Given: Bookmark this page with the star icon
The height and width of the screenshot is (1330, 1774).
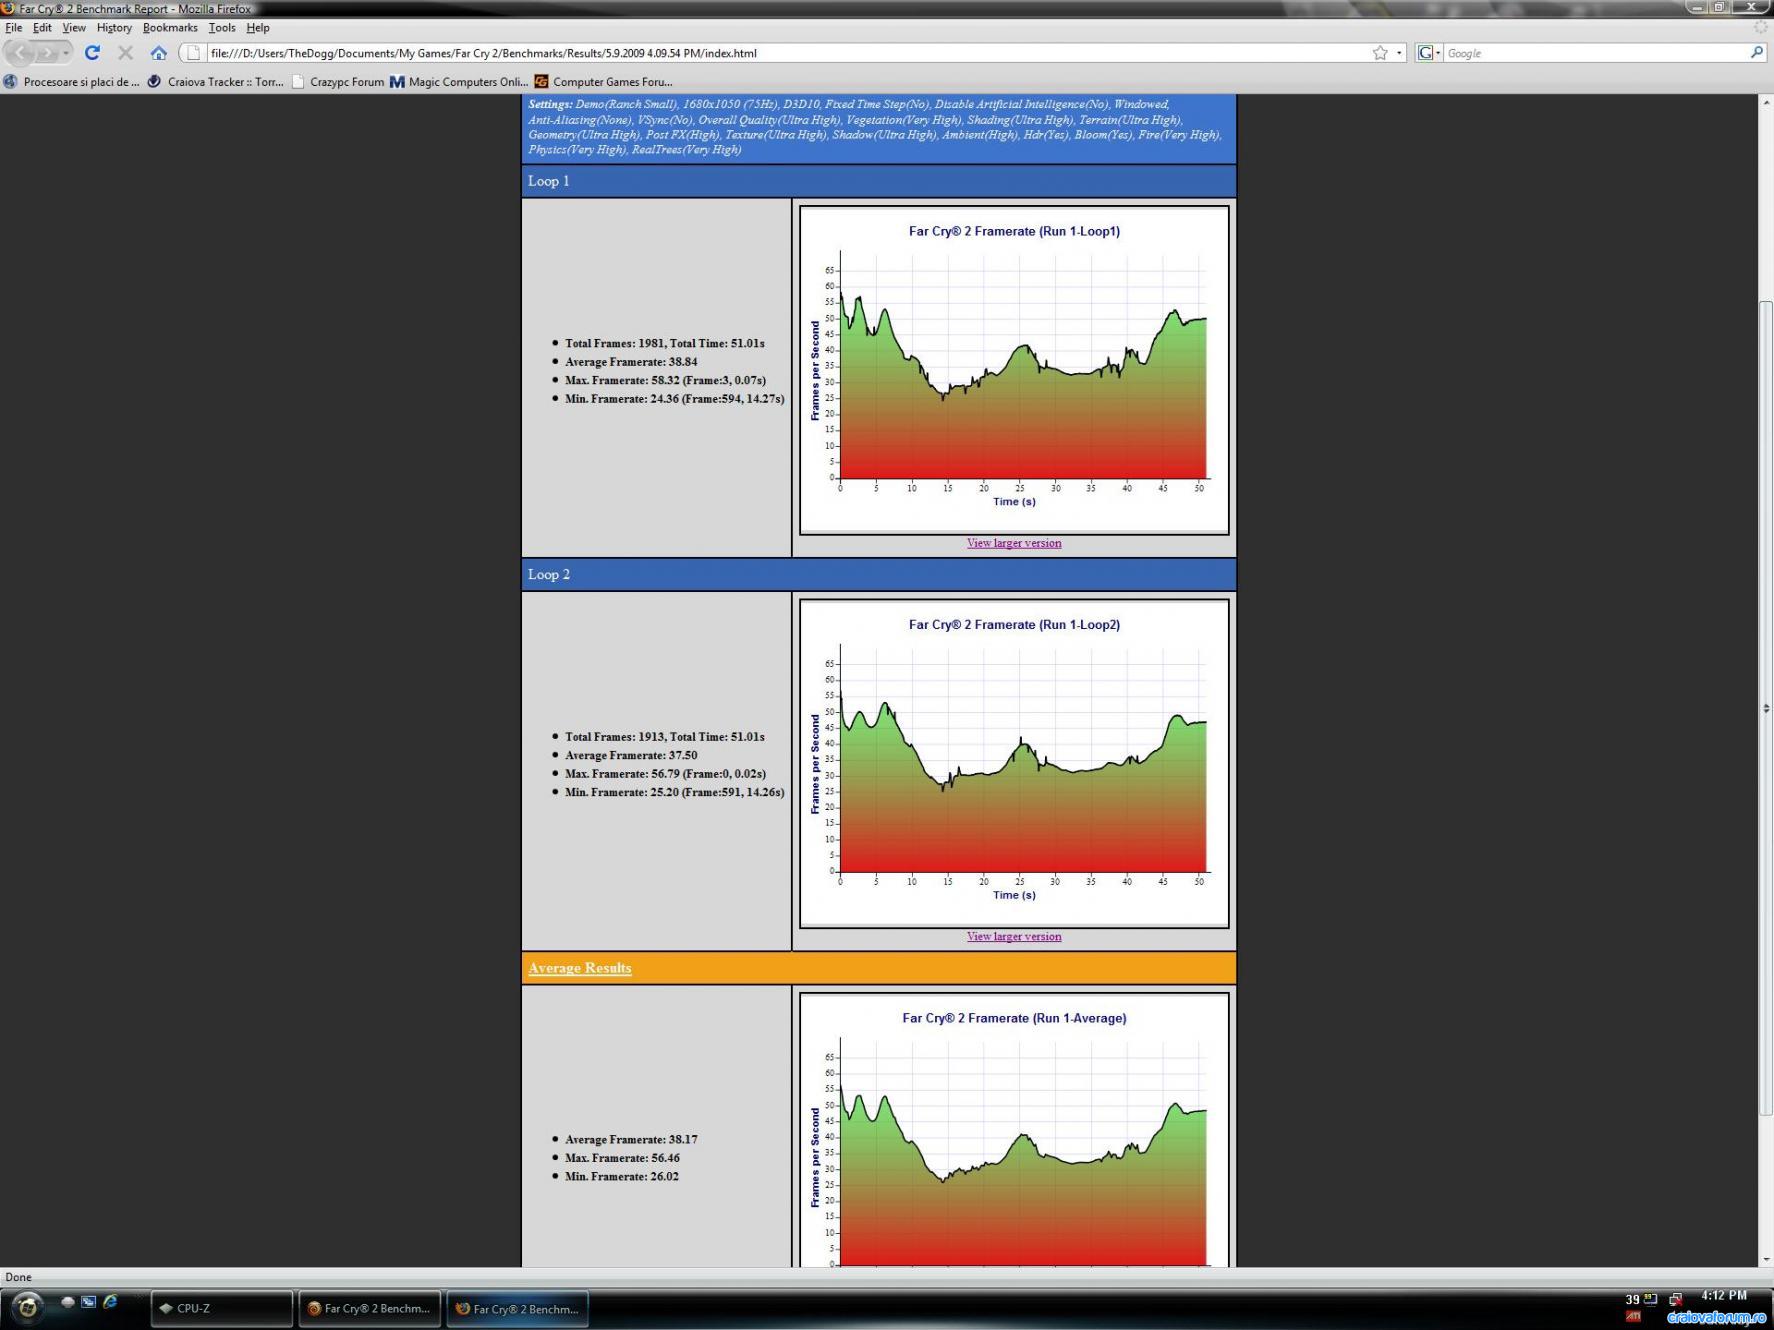Looking at the screenshot, I should tap(1380, 53).
